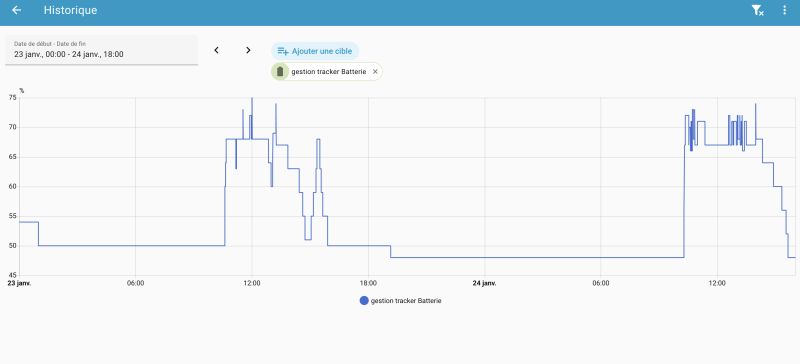Click the 24 janv. axis label
Viewport: 800px width, 364px height.
484,283
